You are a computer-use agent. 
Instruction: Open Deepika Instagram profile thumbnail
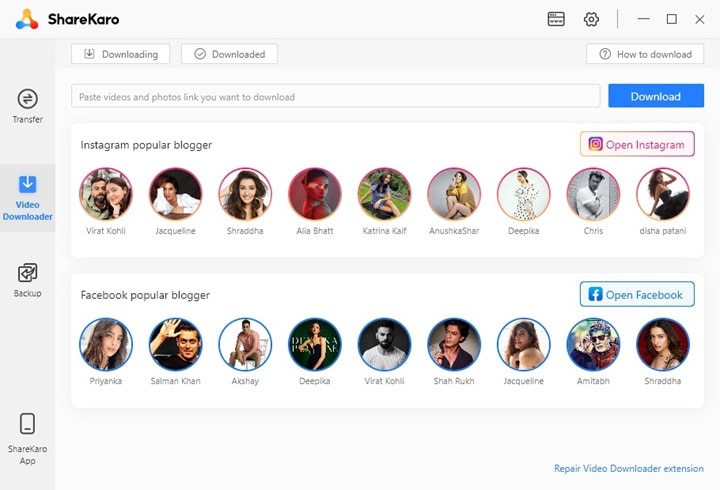(x=523, y=194)
